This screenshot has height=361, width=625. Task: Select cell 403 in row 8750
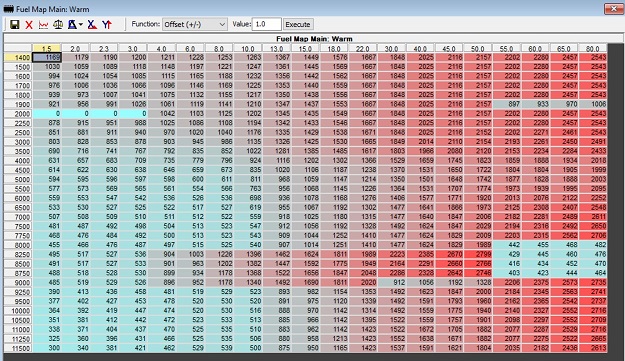click(x=506, y=273)
